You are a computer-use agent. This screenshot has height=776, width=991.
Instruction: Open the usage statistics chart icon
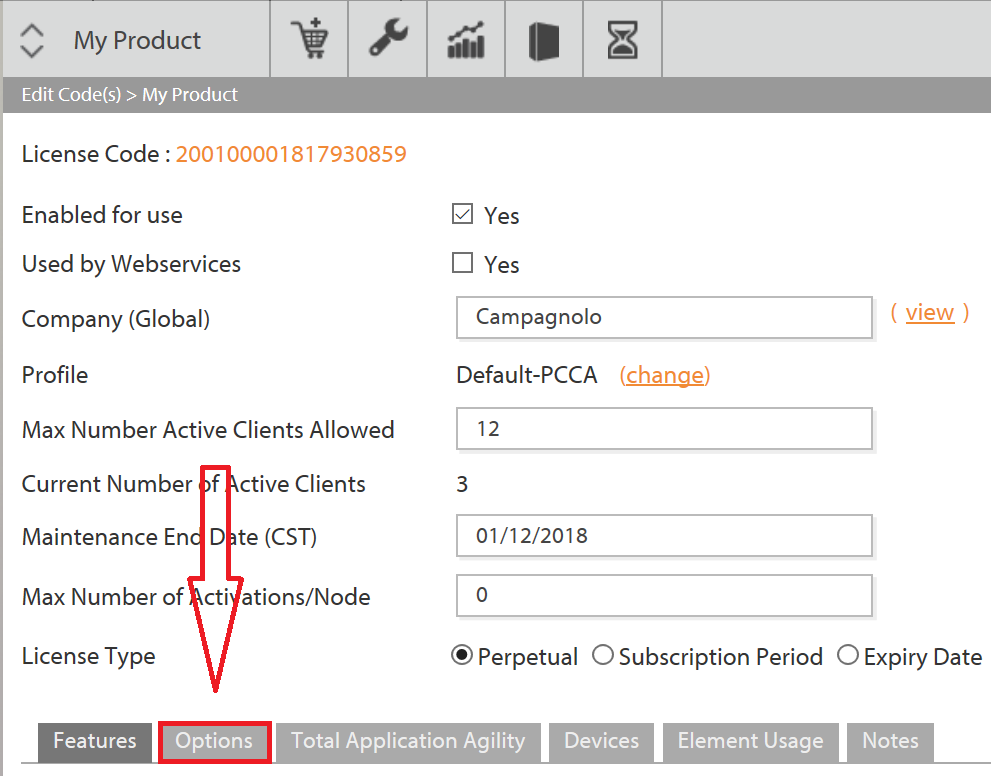click(465, 38)
